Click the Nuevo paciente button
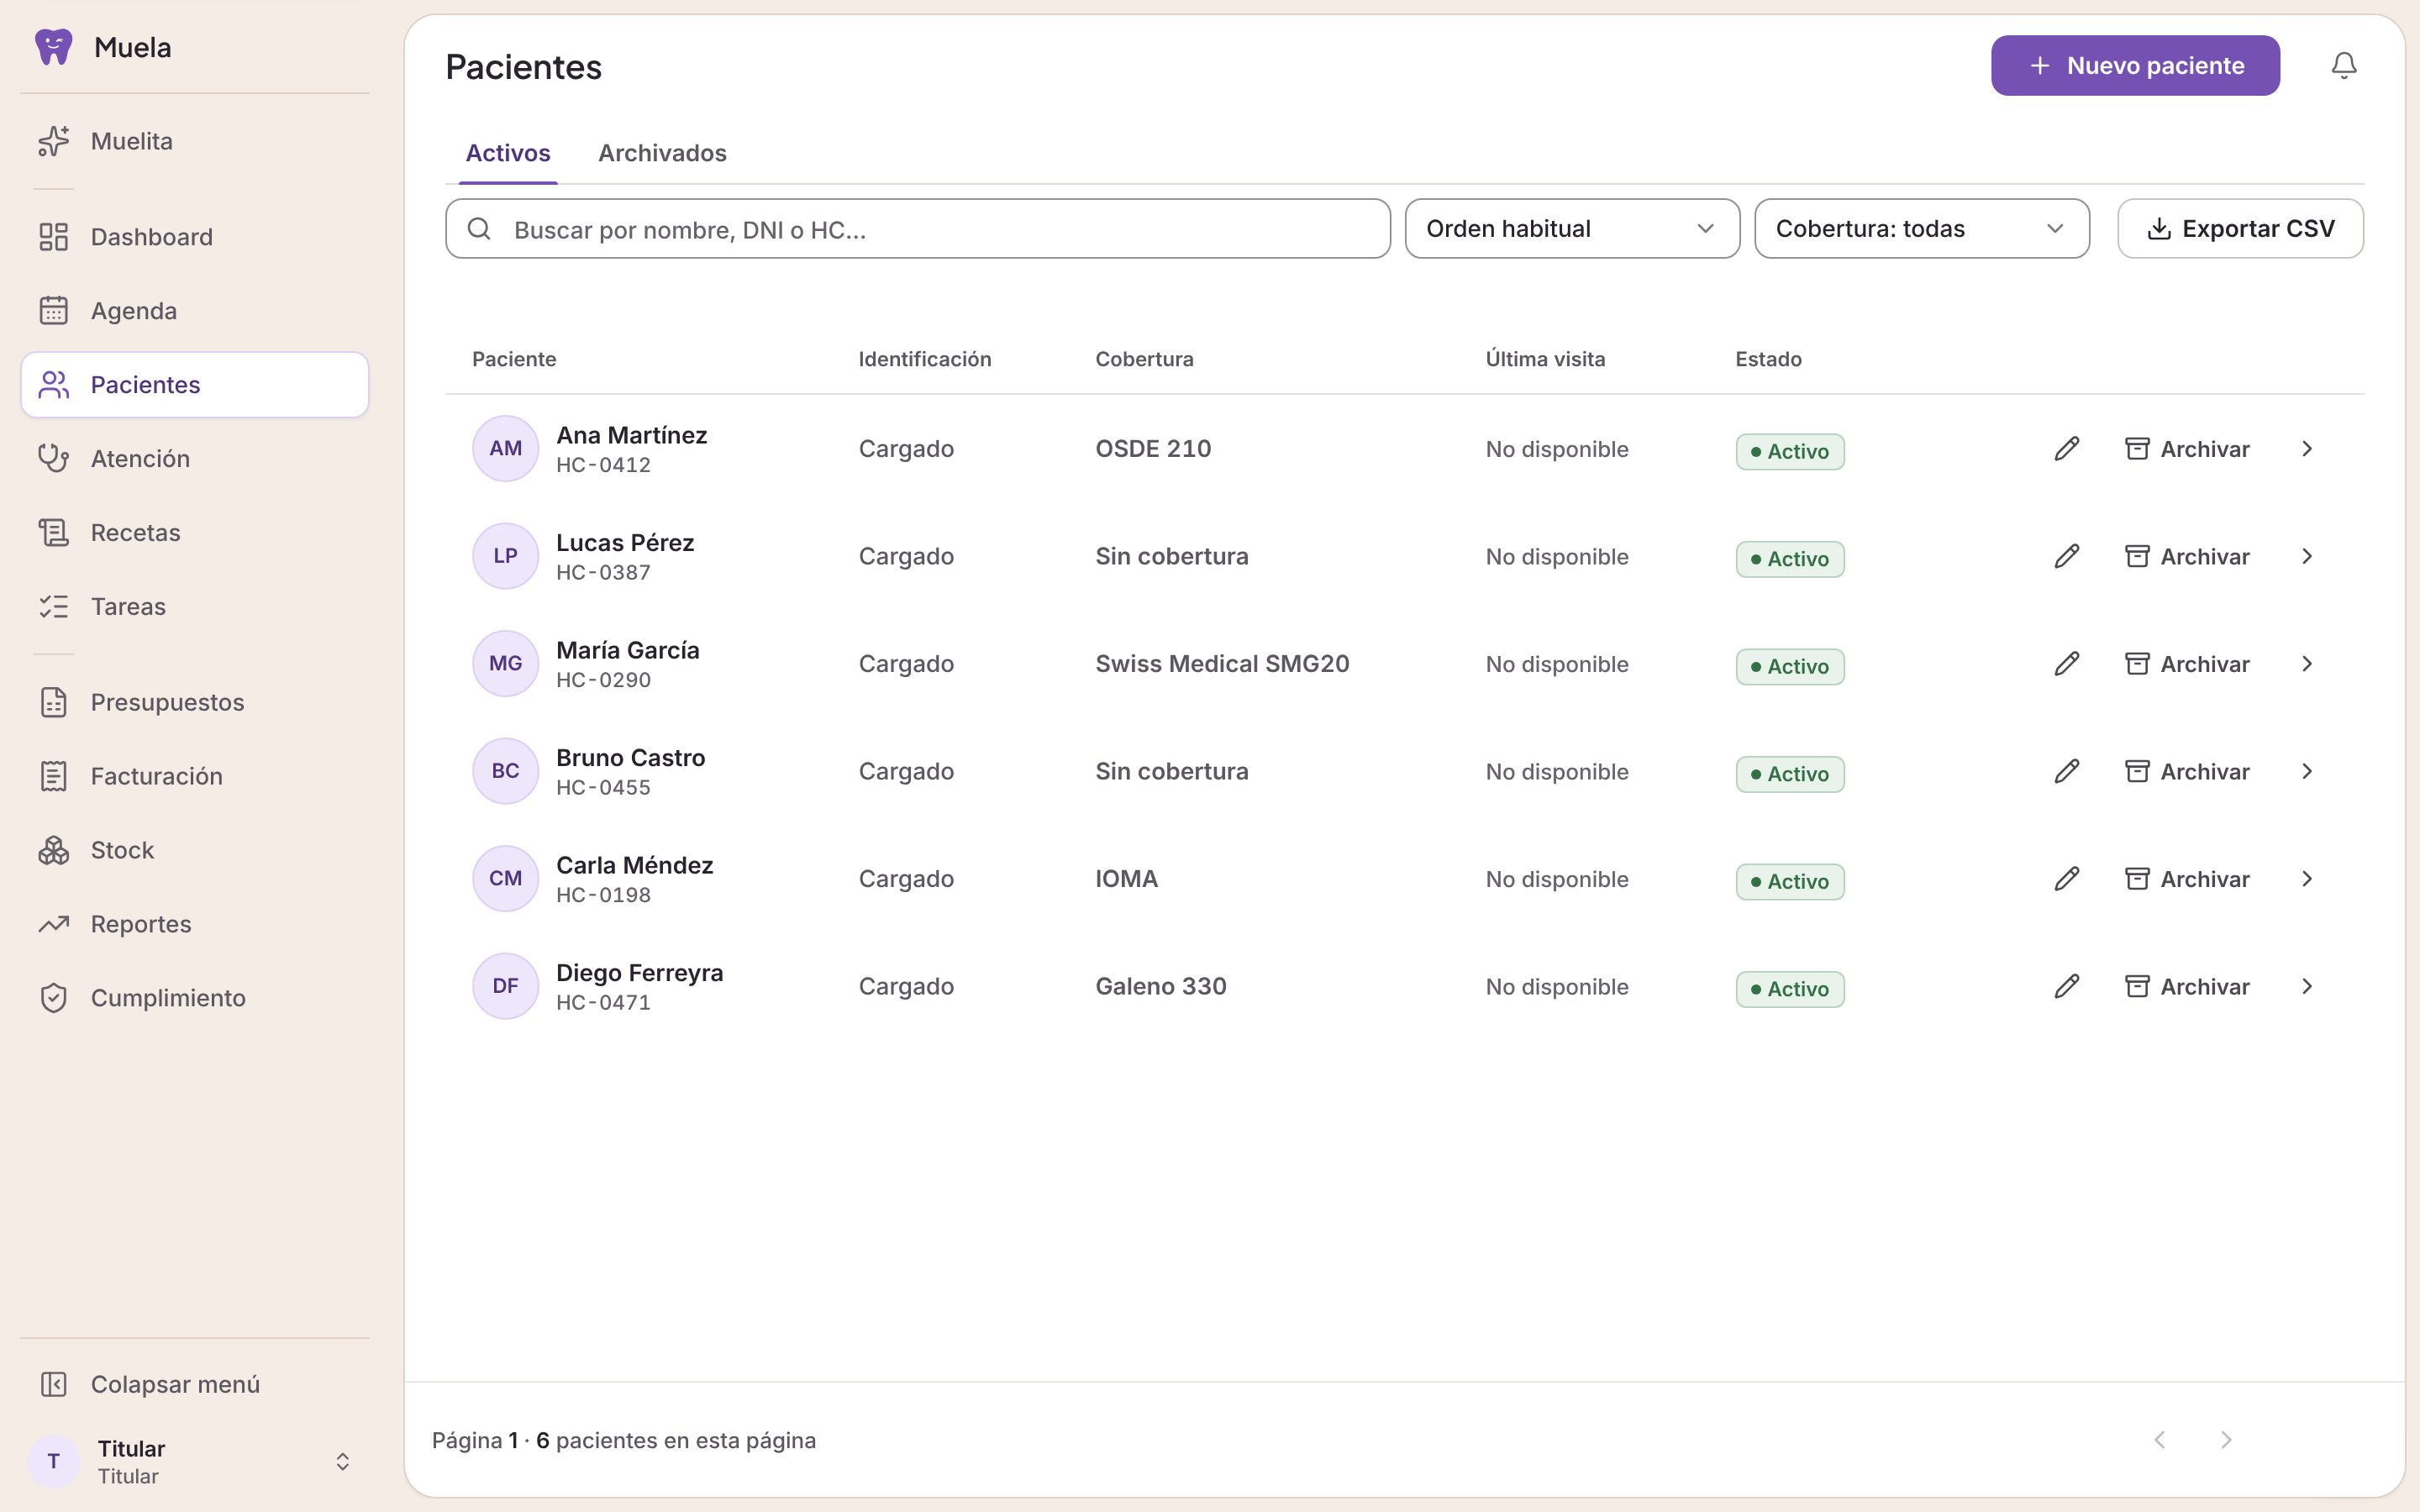Viewport: 2420px width, 1512px height. (x=2135, y=66)
